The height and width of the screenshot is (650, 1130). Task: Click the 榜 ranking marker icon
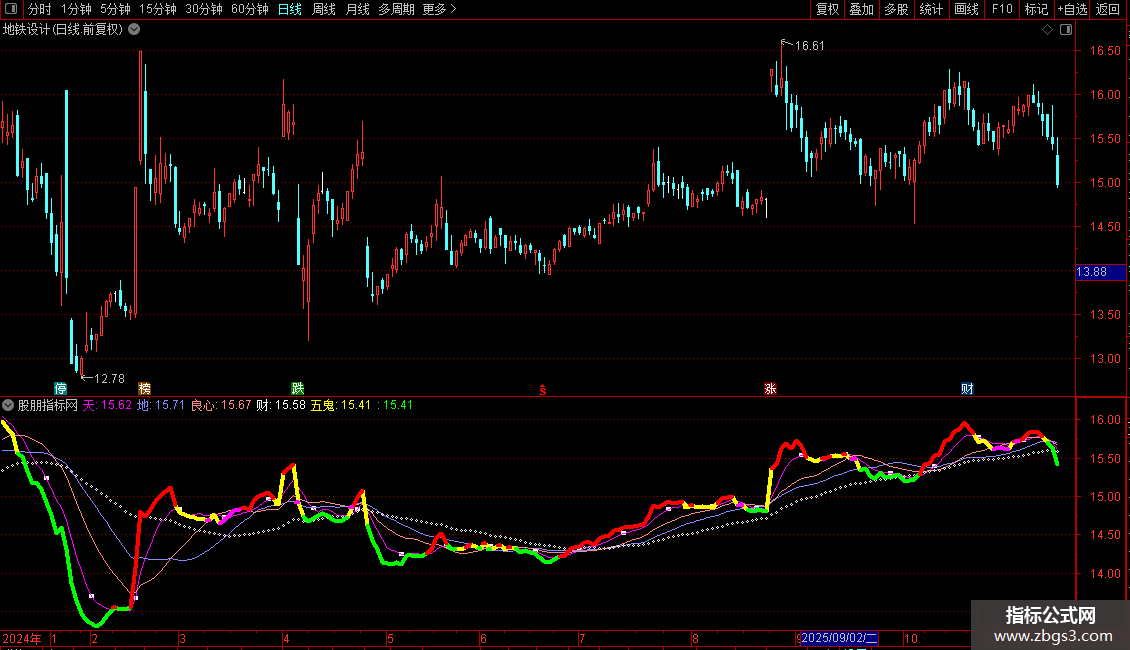[144, 388]
